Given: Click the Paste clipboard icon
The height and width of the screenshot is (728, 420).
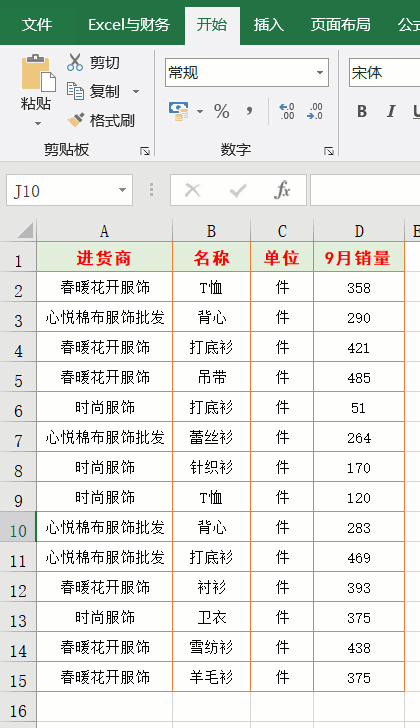Looking at the screenshot, I should click(37, 73).
